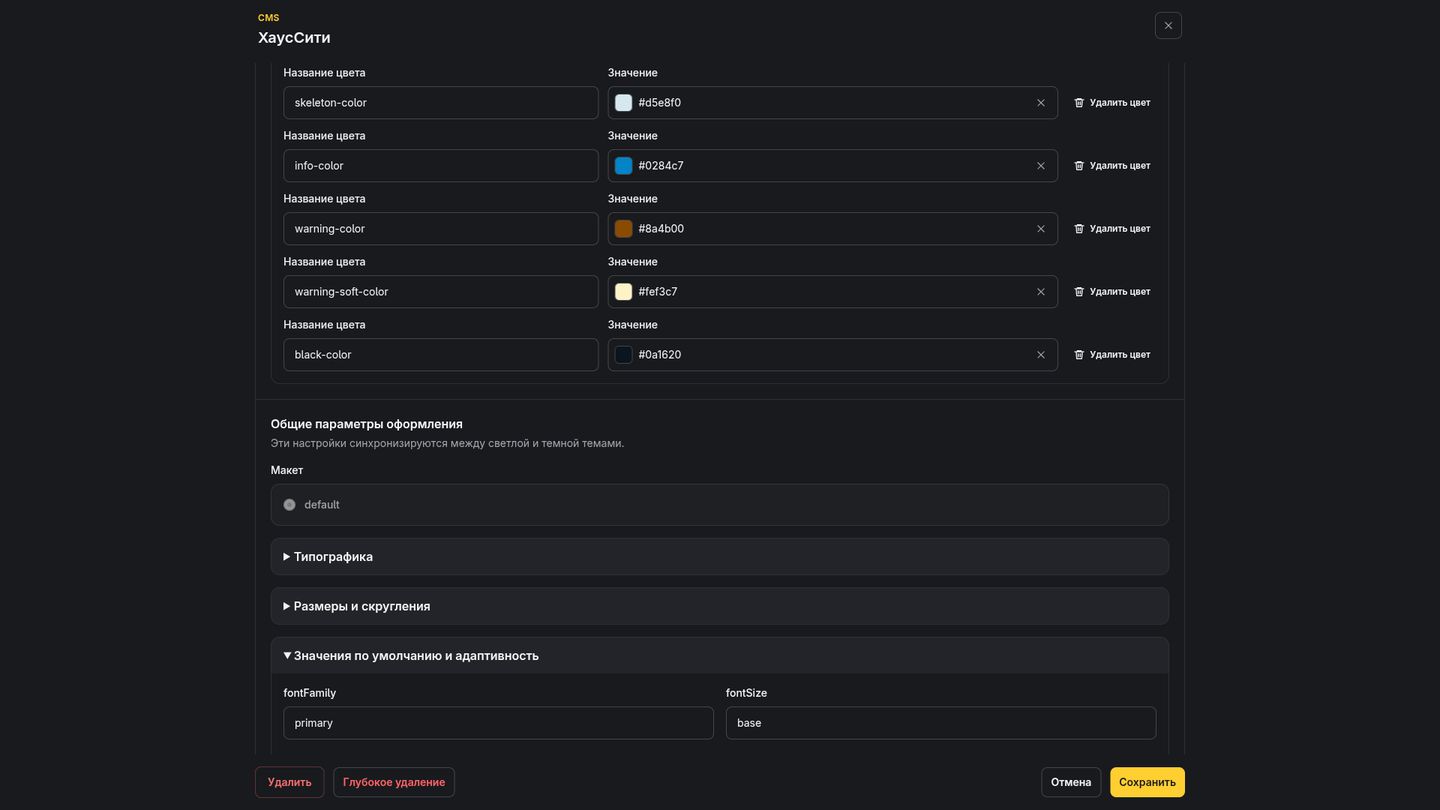Screen dimensions: 1440x810
Task: Collapse Значения по умолчанию и адаптивность section
Action: (x=719, y=656)
